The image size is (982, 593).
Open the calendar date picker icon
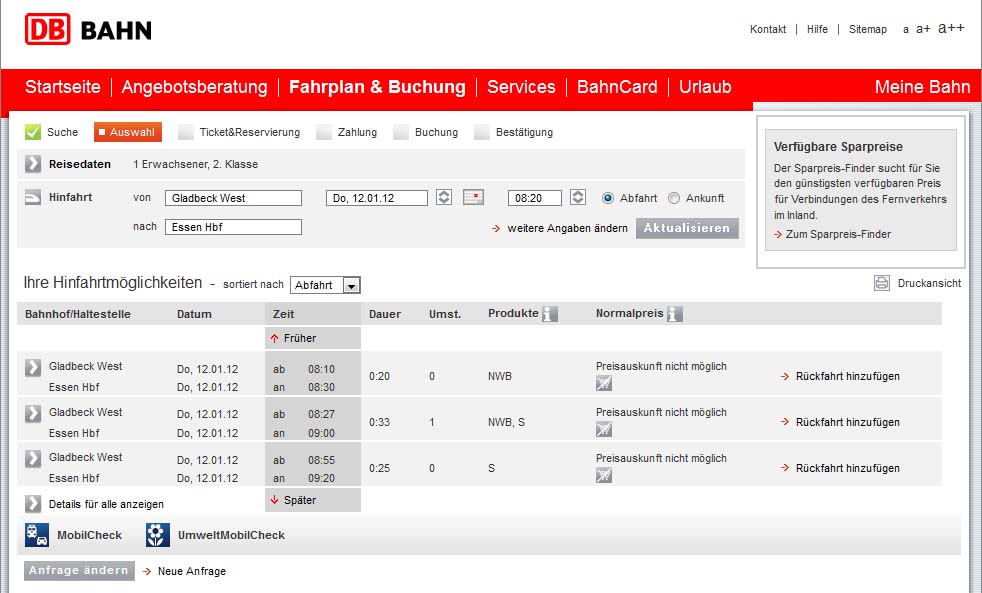[473, 197]
